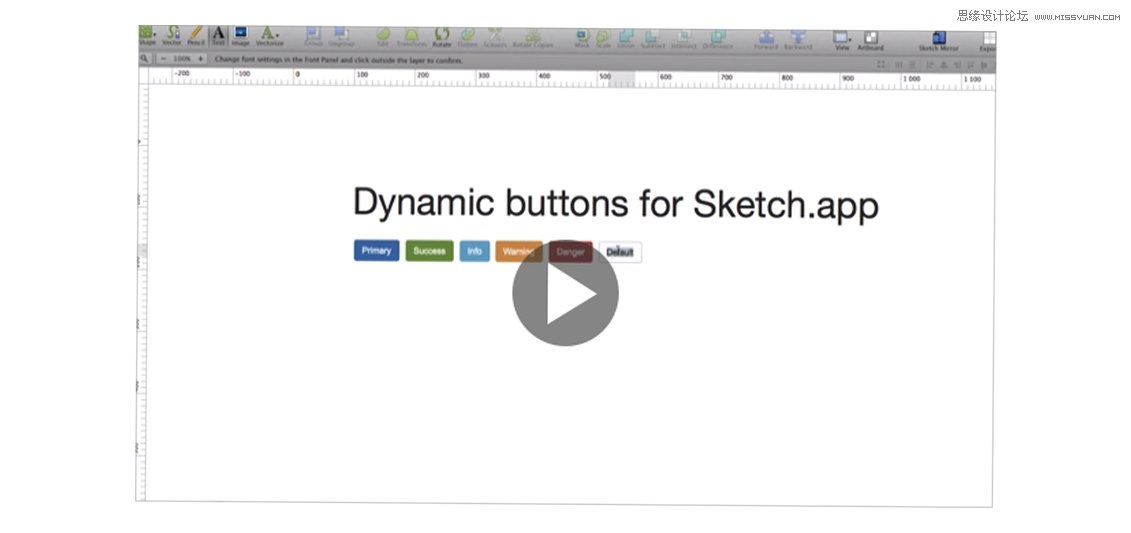Click the Image tool icon

[x=241, y=36]
